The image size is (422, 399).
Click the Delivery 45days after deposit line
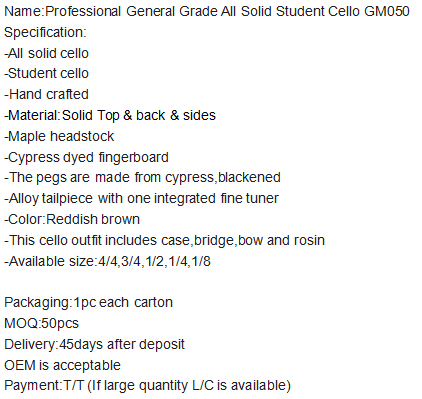pyautogui.click(x=94, y=344)
